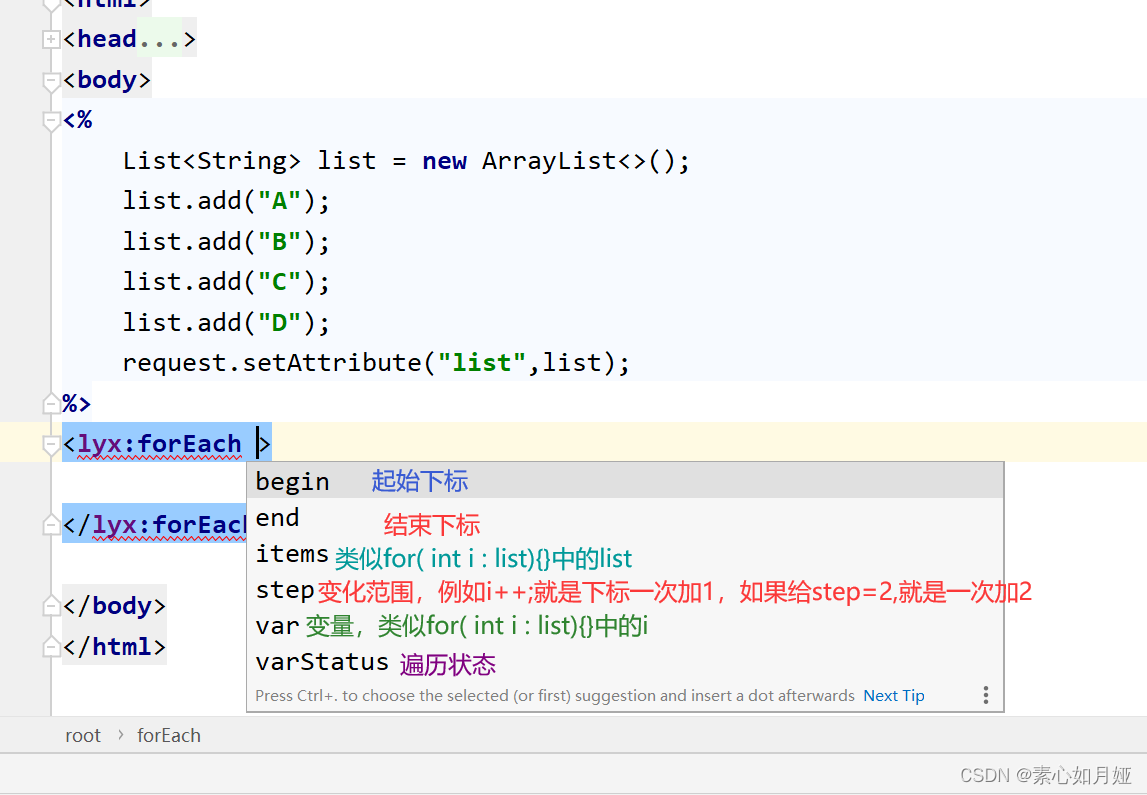This screenshot has width=1147, height=795.
Task: Select the begin attribute suggestion
Action: 625,481
